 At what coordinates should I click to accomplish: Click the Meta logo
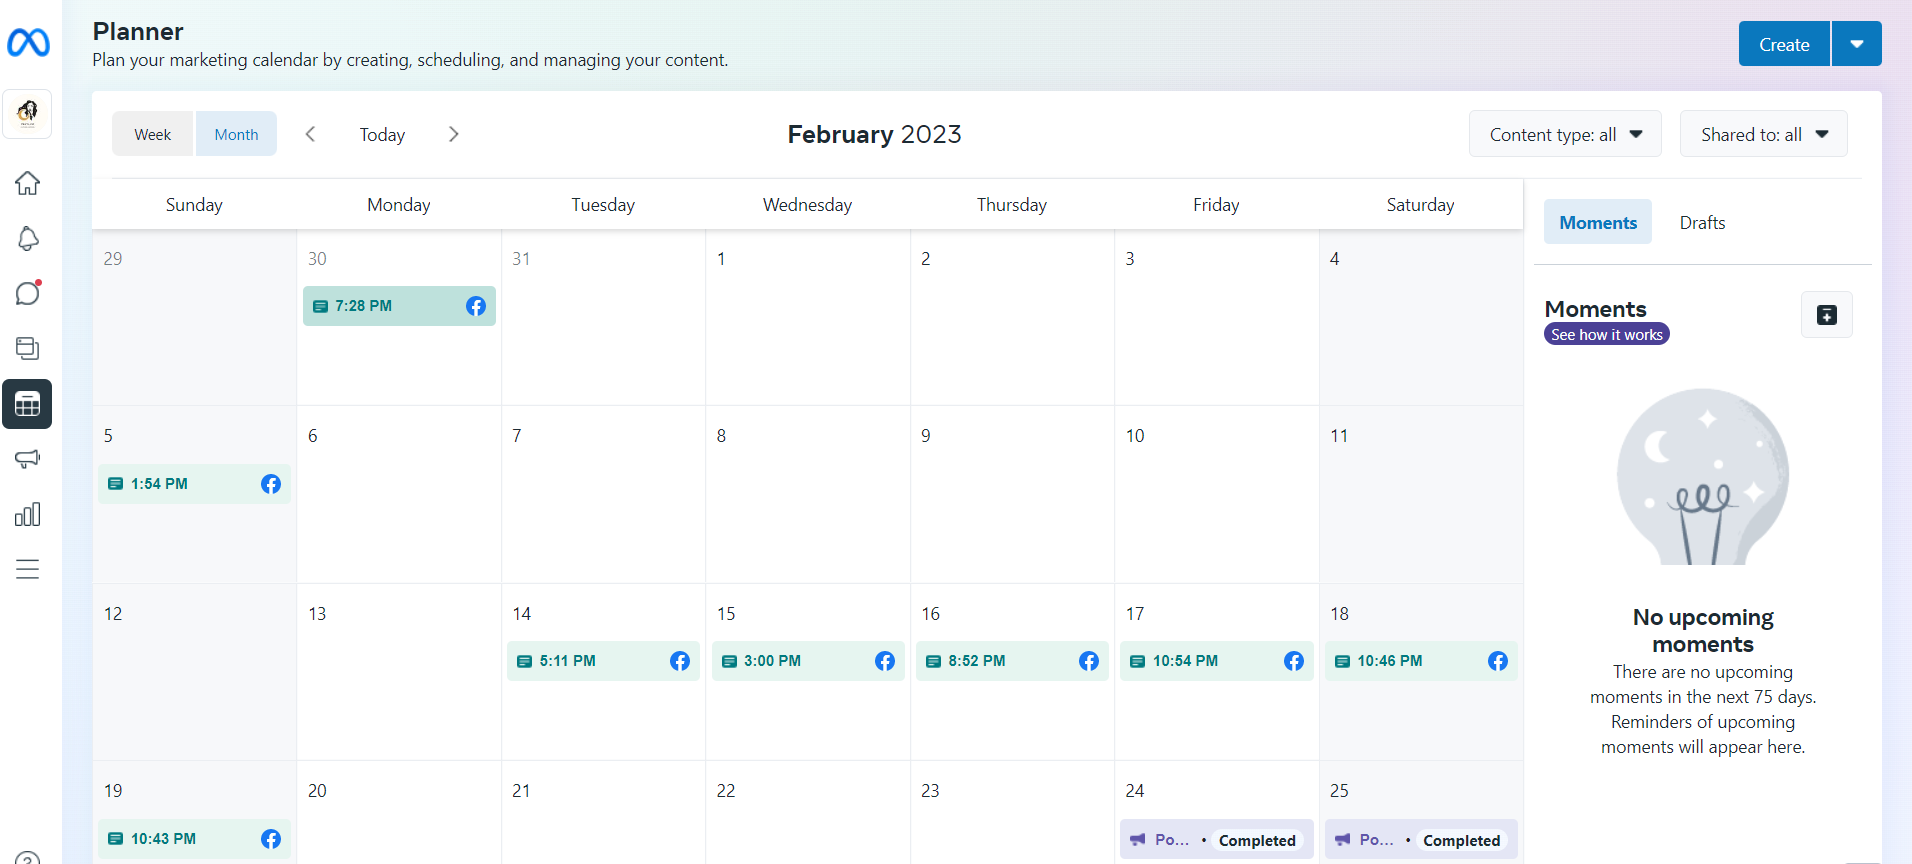(28, 43)
